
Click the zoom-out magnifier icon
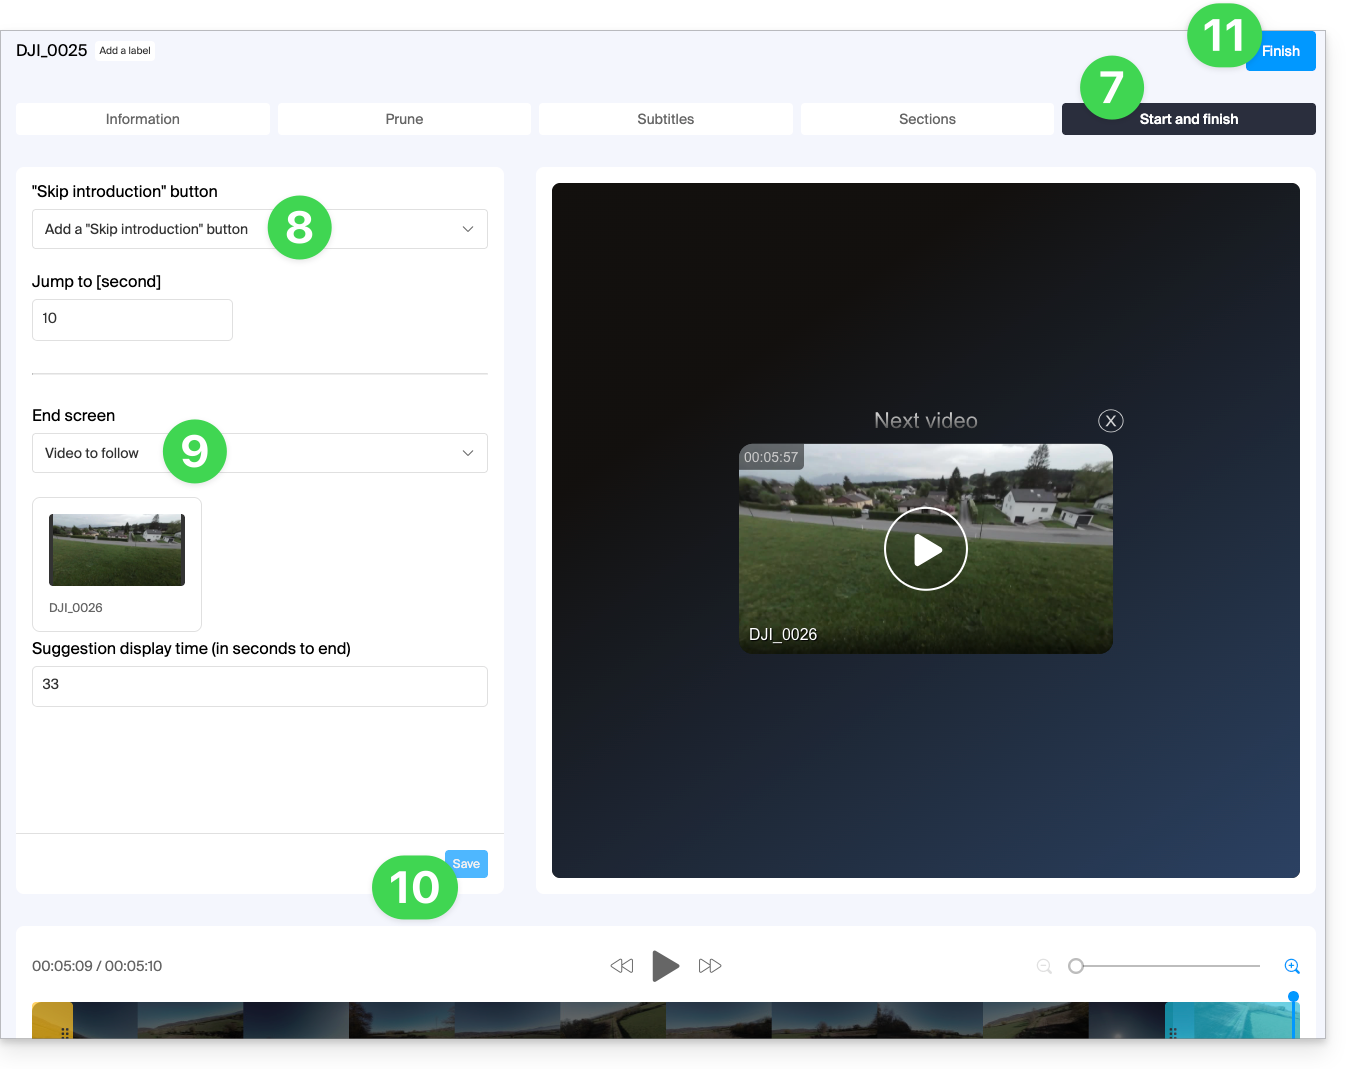(1044, 966)
